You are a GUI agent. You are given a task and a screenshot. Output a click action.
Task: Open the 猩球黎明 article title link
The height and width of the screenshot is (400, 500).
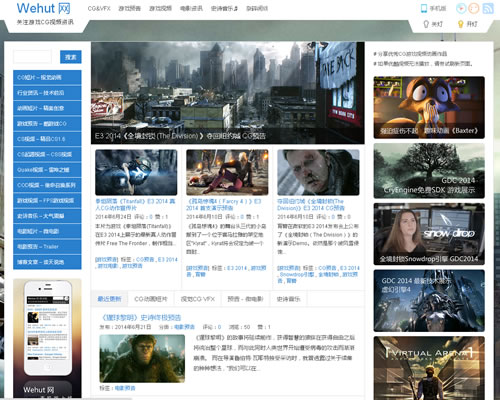point(141,317)
